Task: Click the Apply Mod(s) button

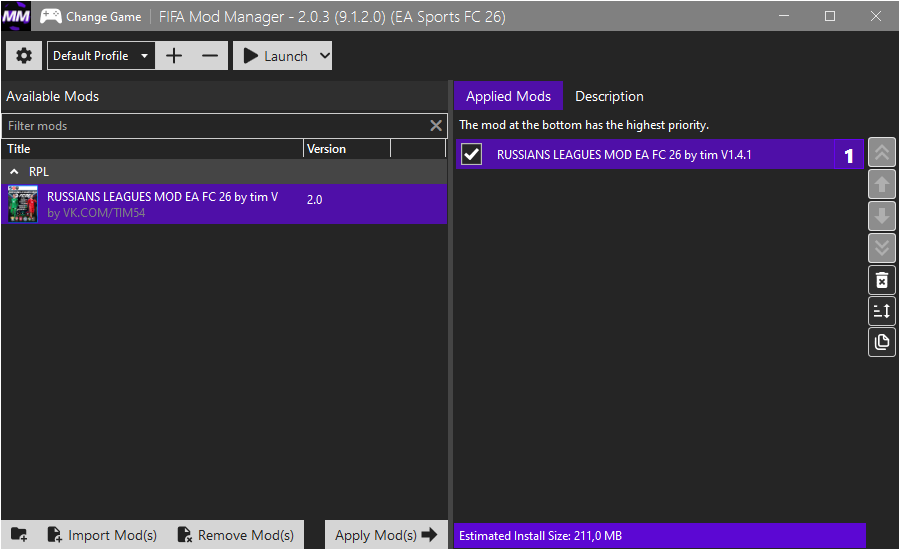Action: pyautogui.click(x=385, y=535)
